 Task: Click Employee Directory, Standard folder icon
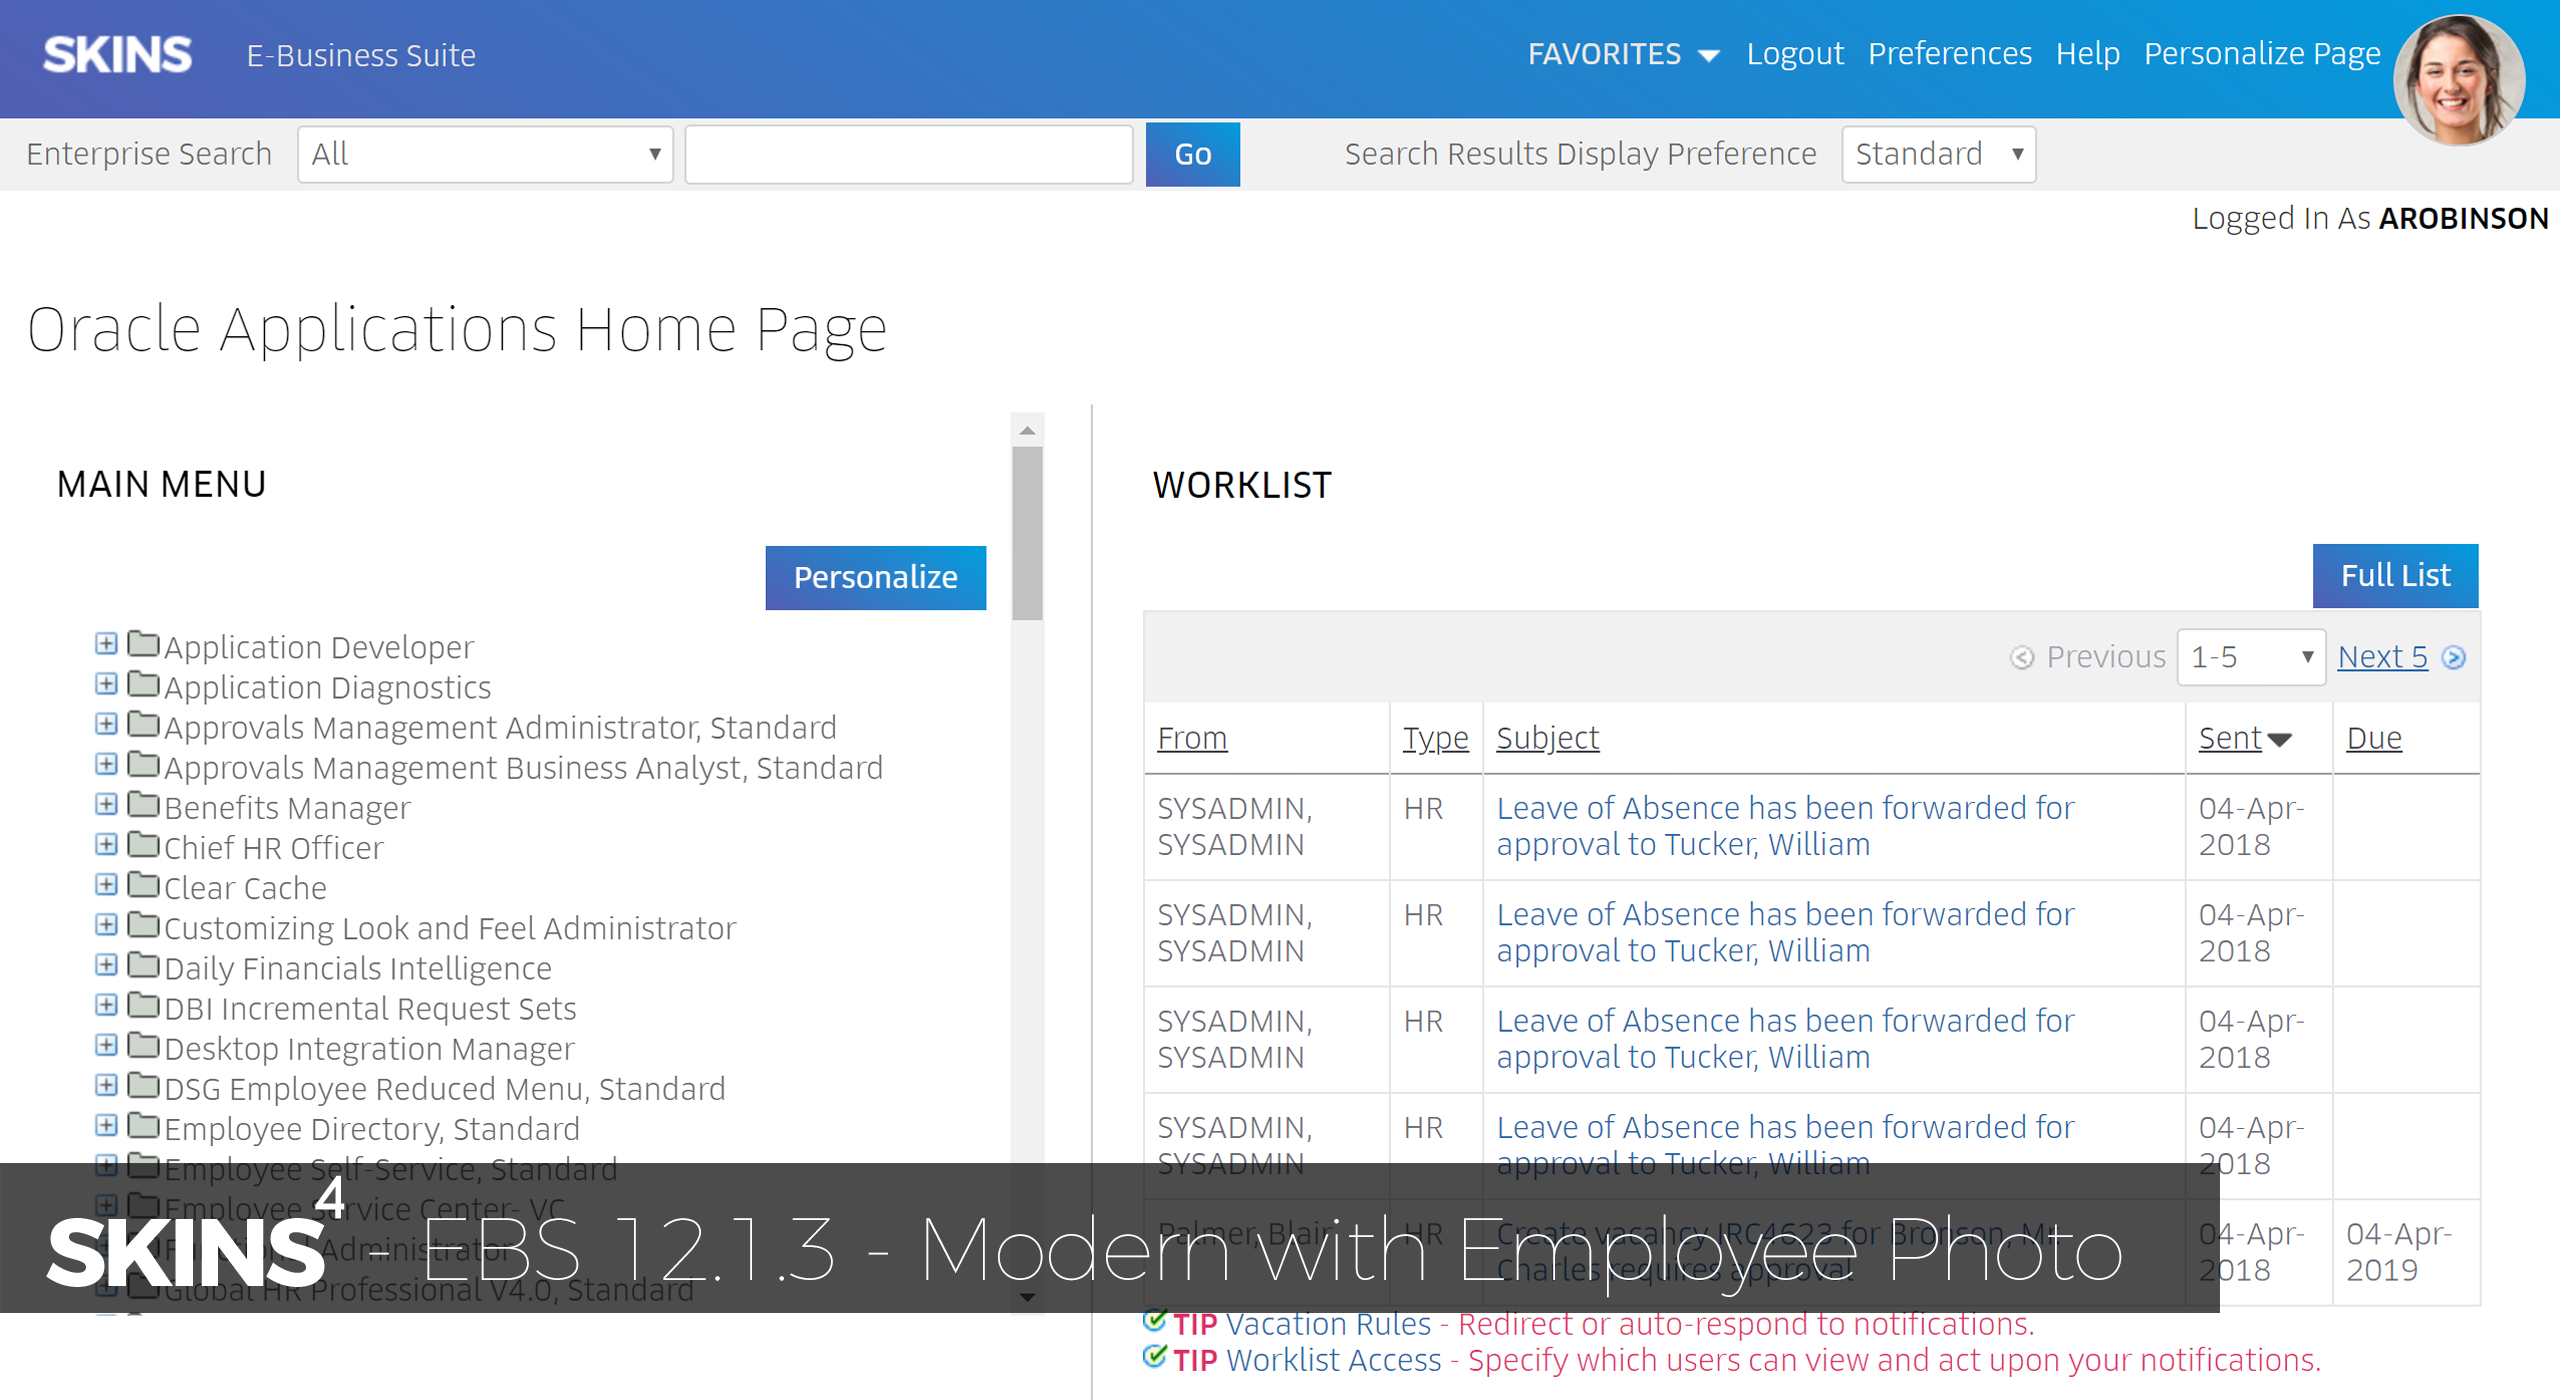click(x=144, y=1125)
